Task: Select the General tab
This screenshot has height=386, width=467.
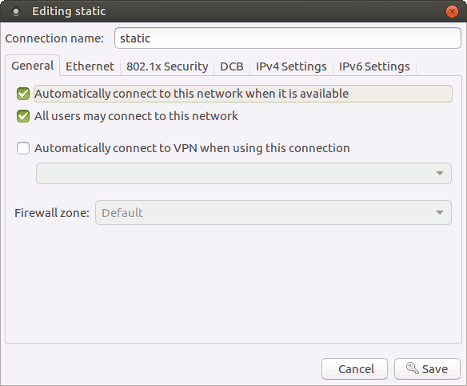Action: tap(33, 66)
